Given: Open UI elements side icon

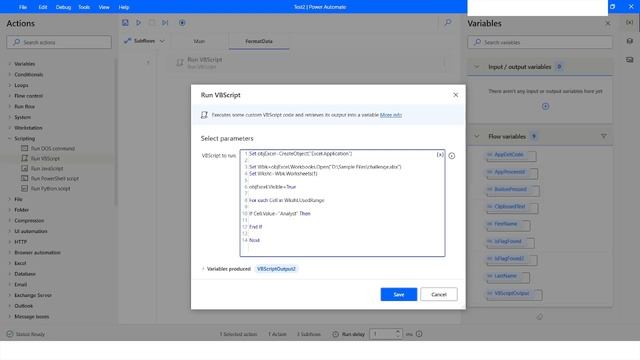Looking at the screenshot, I should 629,41.
